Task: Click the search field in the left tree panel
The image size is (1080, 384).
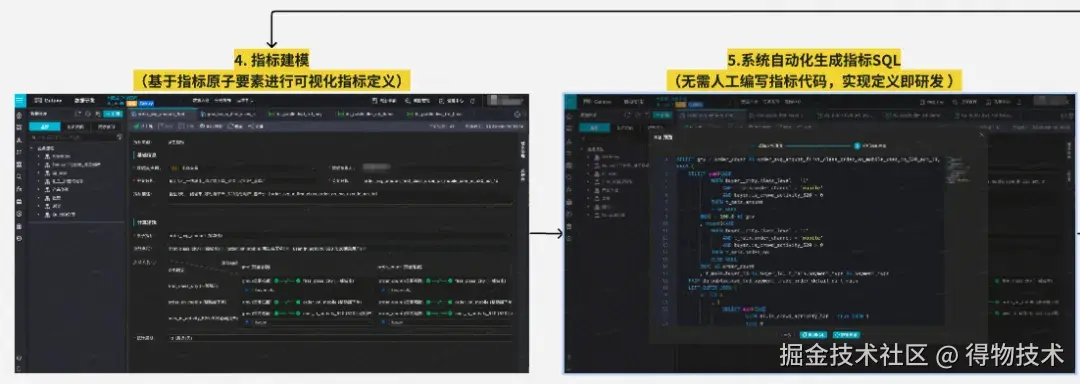Action: pyautogui.click(x=72, y=138)
